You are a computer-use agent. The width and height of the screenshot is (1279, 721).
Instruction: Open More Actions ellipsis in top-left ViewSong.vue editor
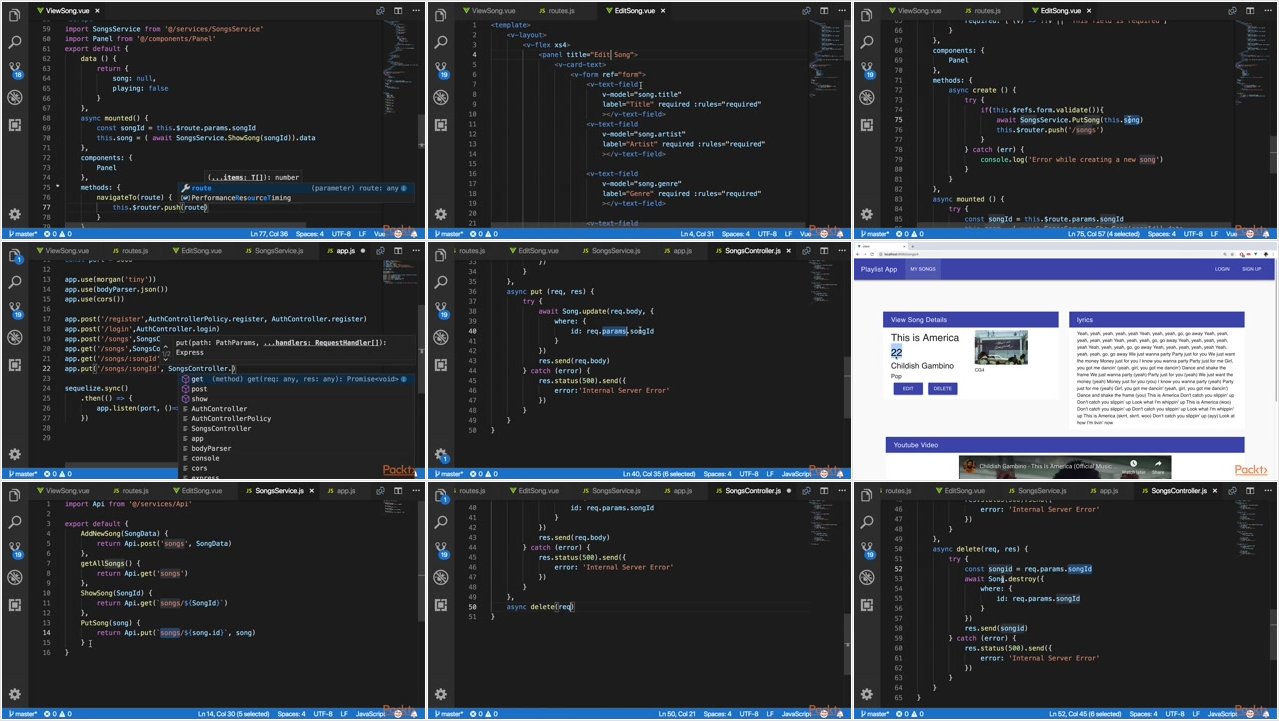417,10
